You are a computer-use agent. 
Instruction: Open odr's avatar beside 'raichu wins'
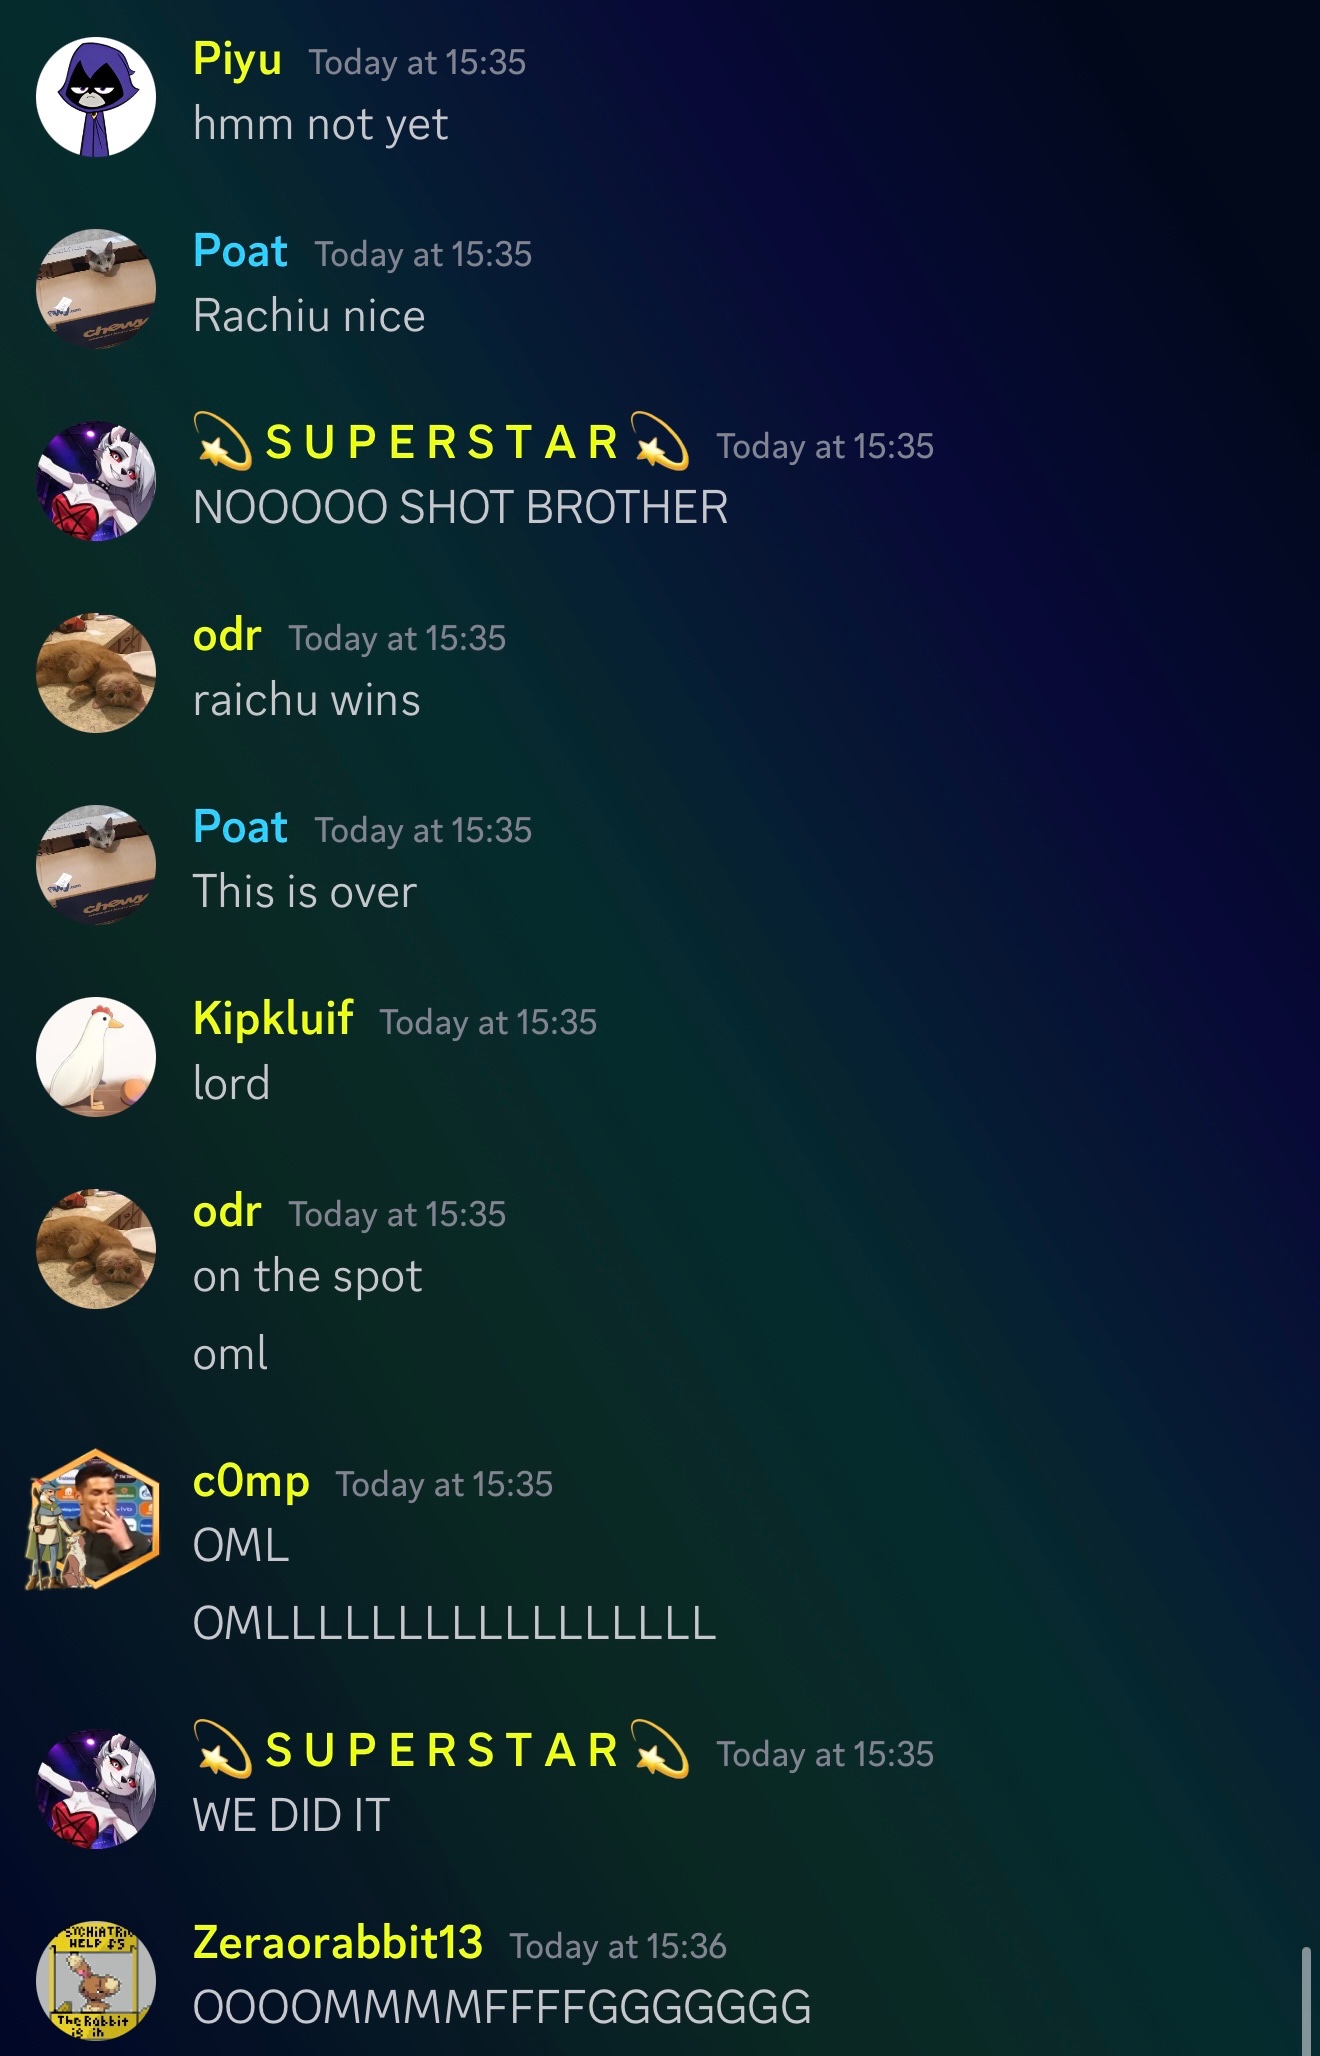96,673
